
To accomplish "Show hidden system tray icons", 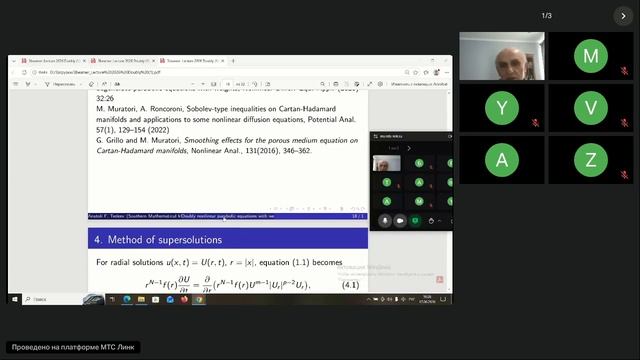I will 368,299.
